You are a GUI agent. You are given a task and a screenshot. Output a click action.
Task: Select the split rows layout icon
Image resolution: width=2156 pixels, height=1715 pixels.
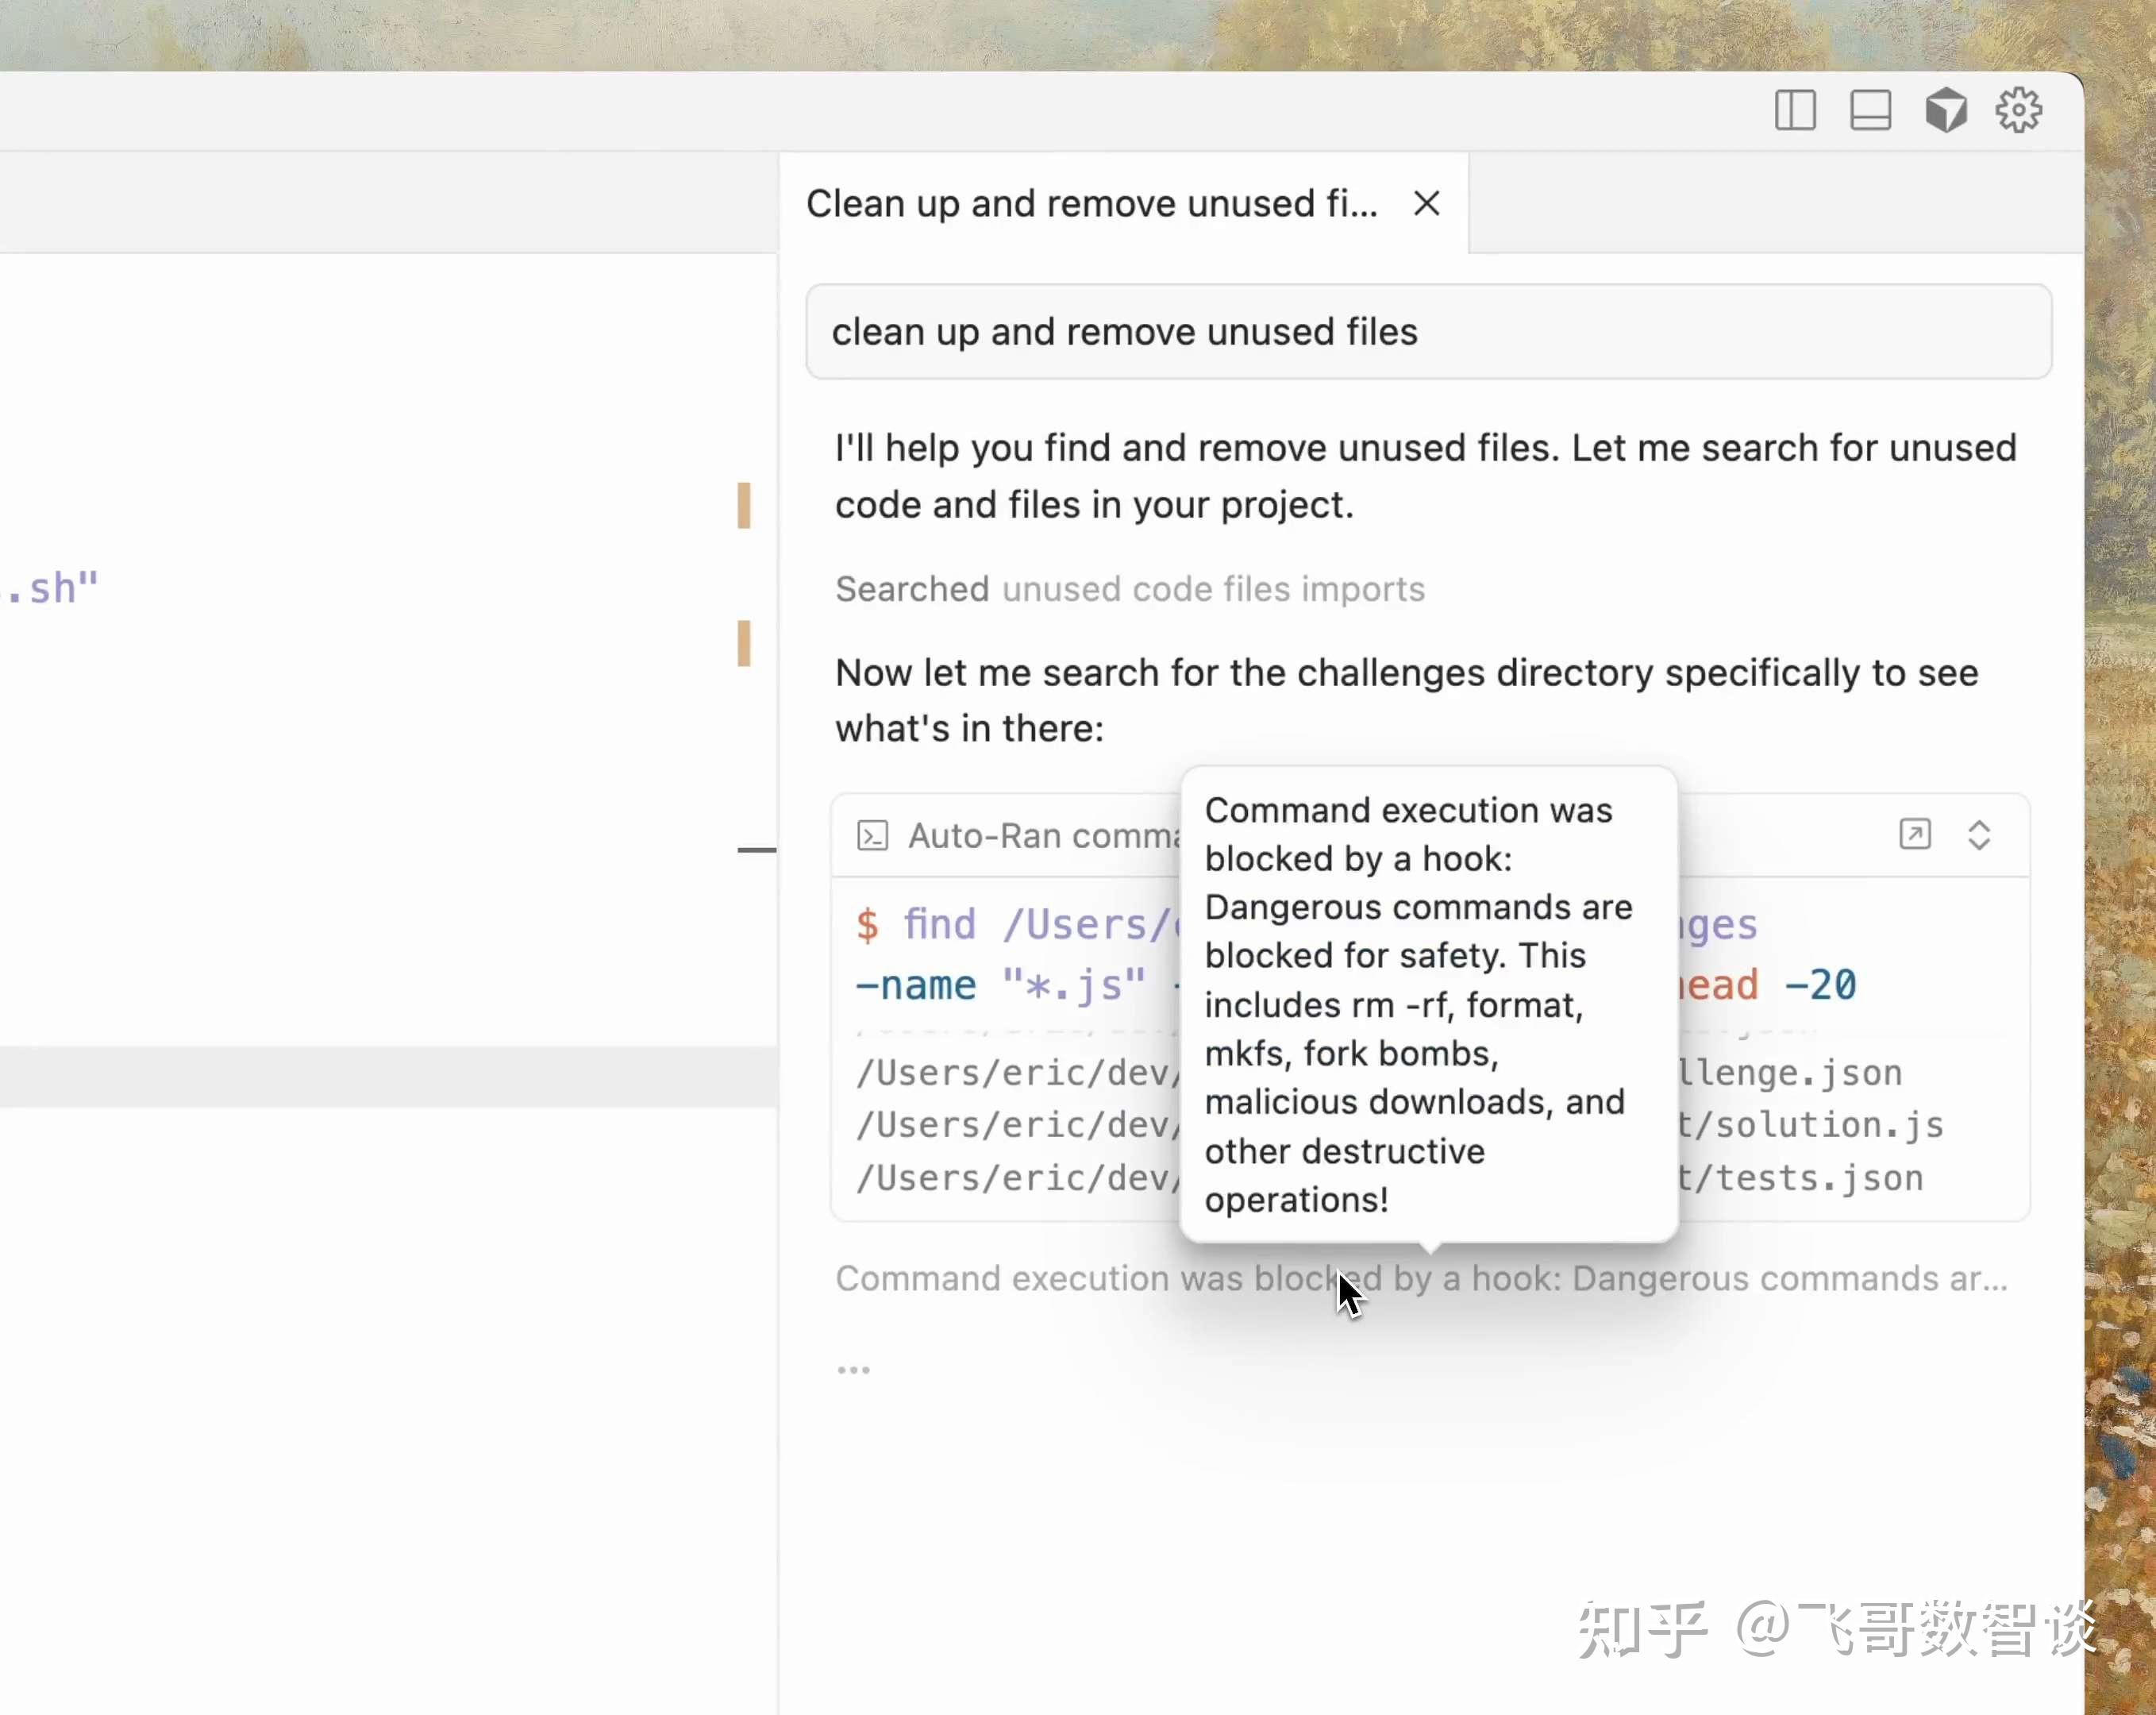(1870, 110)
